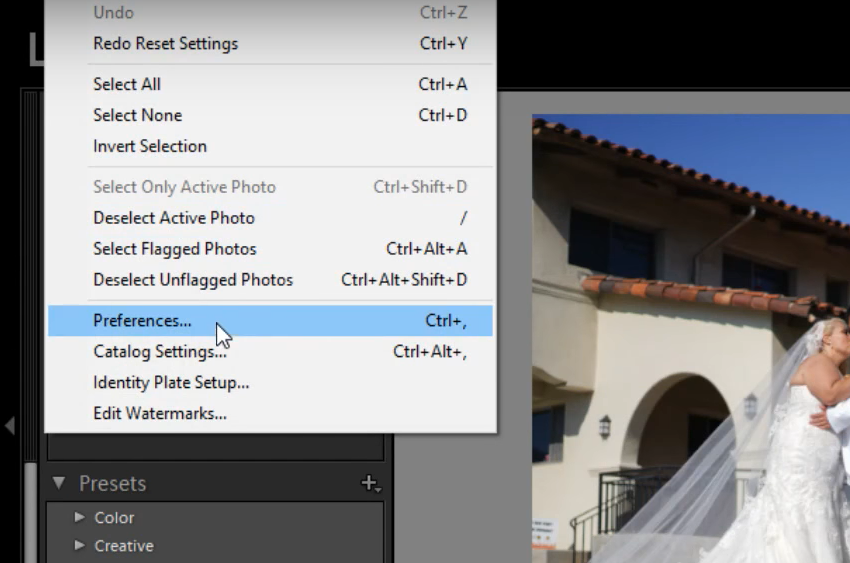The image size is (850, 563).
Task: Click Deselect Unflagged Photos
Action: [x=270, y=280]
